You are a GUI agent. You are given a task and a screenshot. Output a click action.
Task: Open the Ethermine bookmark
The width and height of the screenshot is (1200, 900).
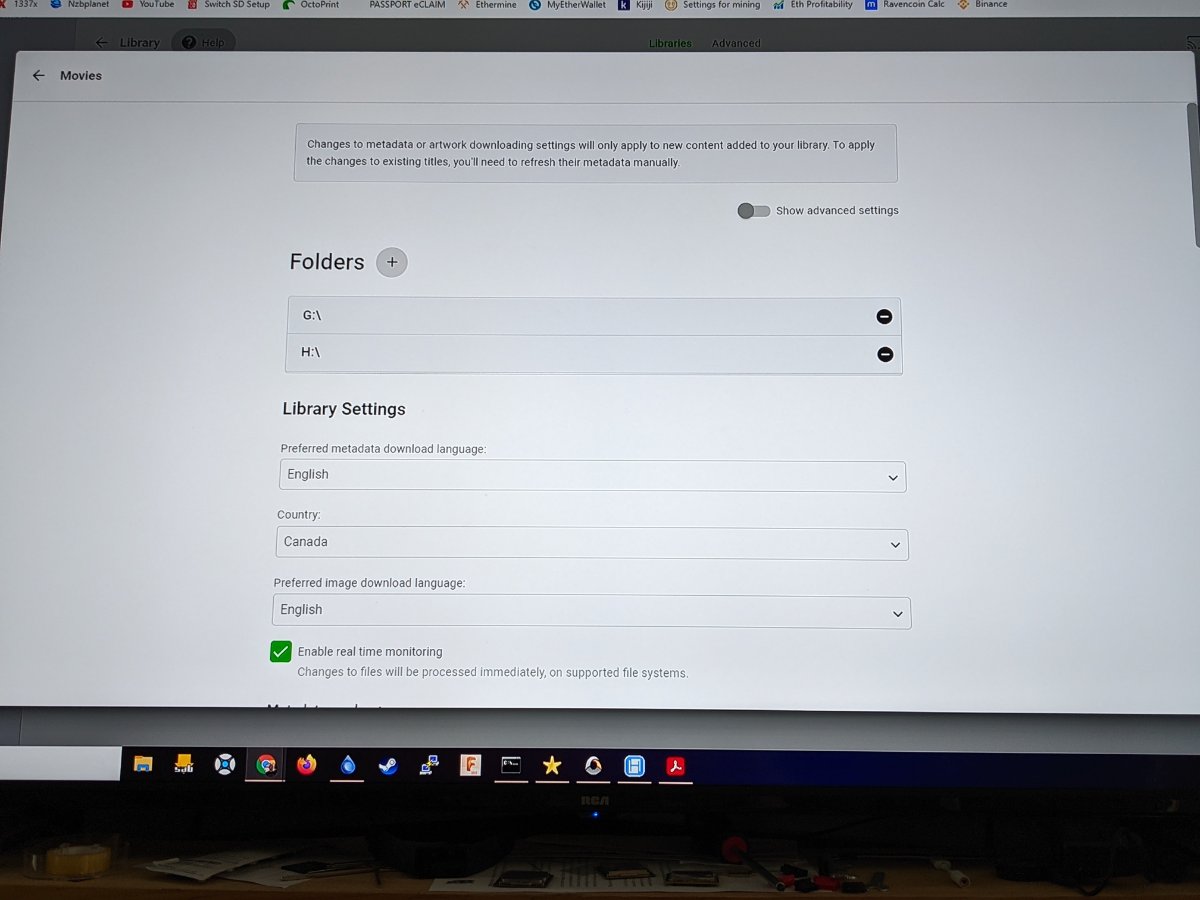point(487,5)
